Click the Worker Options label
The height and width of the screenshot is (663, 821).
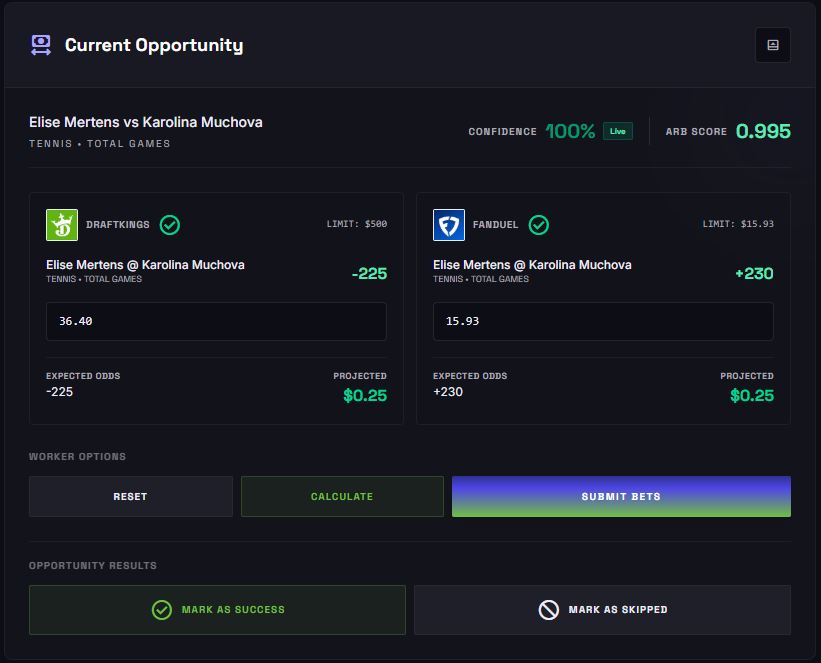tap(77, 457)
